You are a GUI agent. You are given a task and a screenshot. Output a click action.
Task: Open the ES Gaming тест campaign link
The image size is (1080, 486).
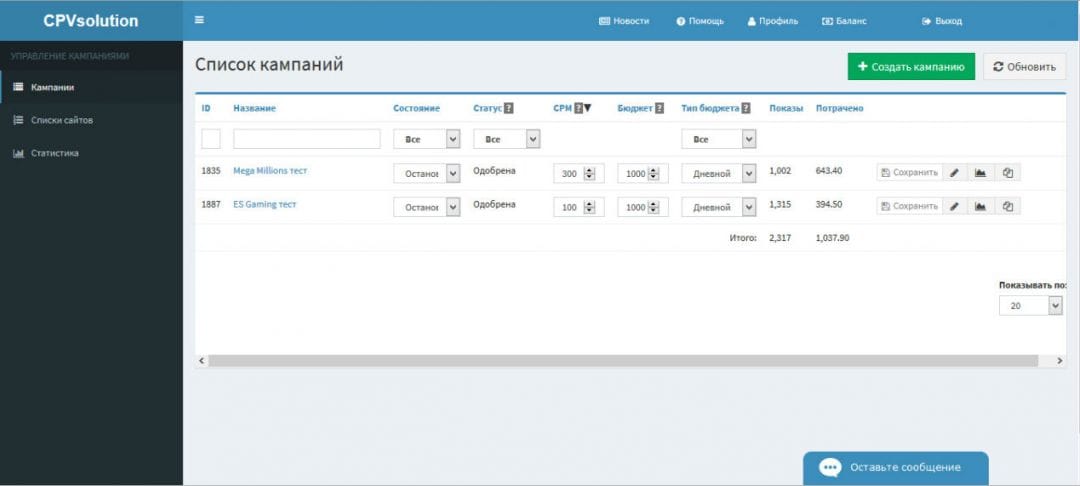coord(264,204)
